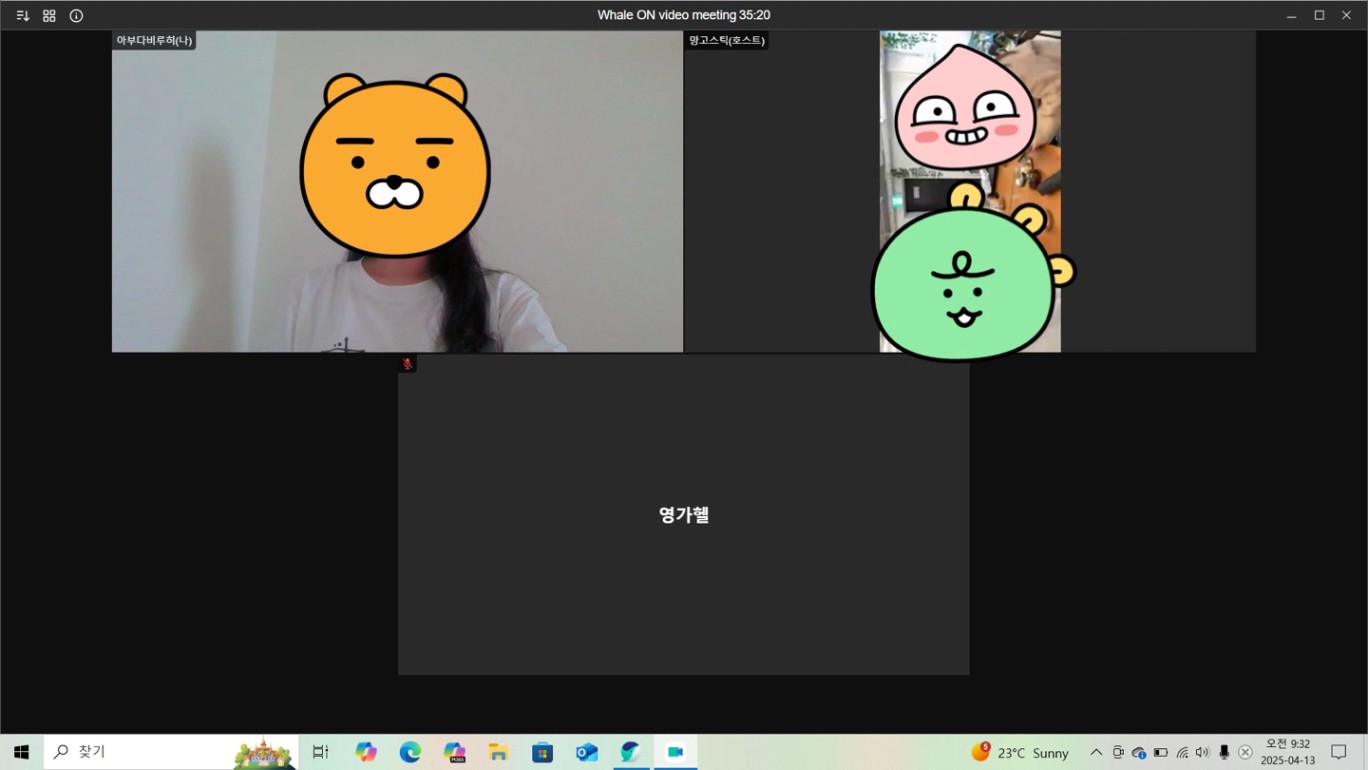1368x770 pixels.
Task: Open the Windows Start menu
Action: coord(21,752)
